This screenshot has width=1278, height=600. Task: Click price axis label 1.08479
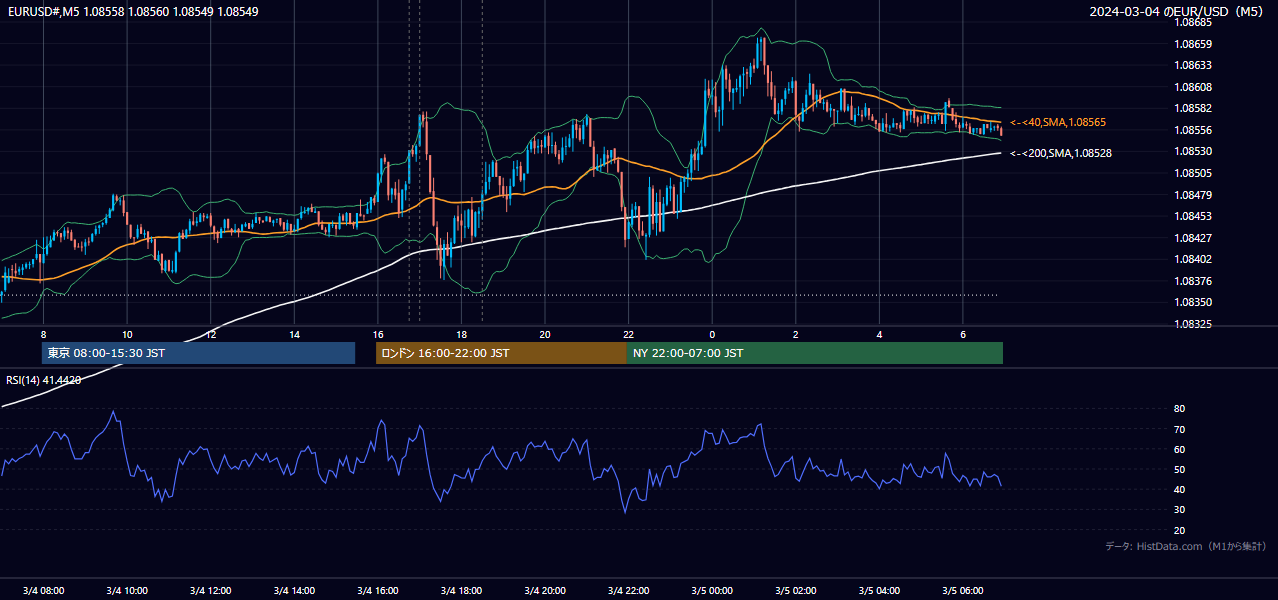coord(1193,195)
